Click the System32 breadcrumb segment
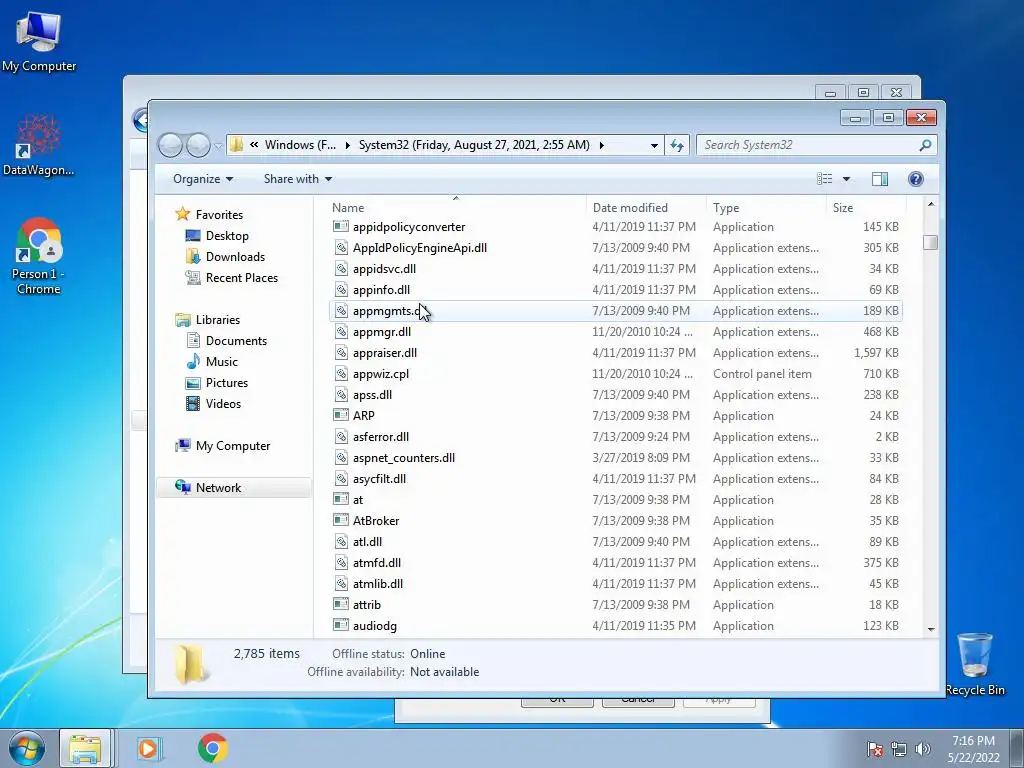Viewport: 1024px width, 768px height. click(x=474, y=145)
